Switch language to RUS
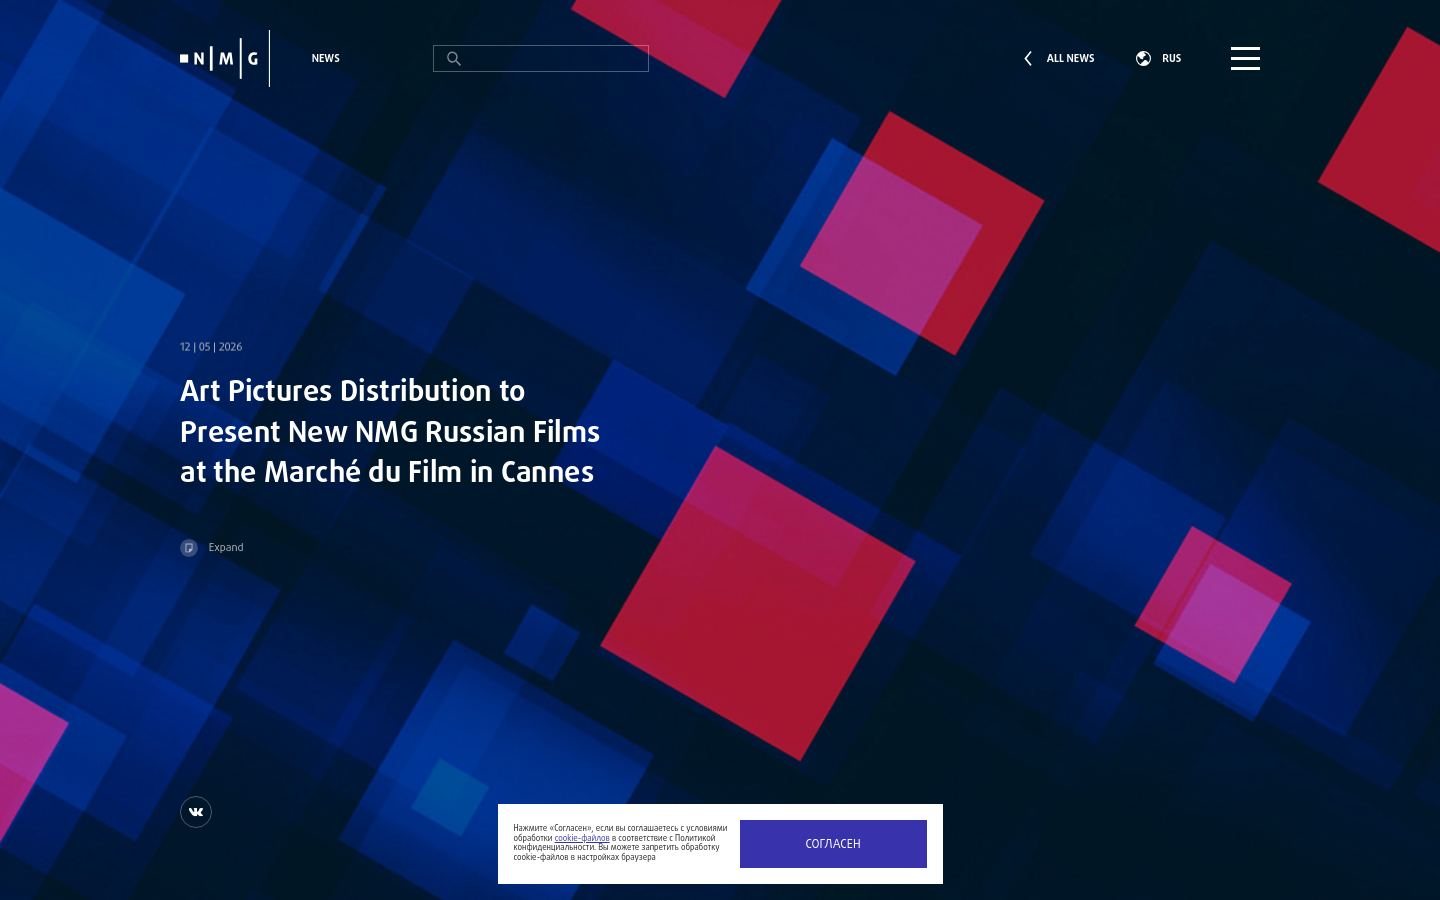1440x900 pixels. pos(1171,59)
